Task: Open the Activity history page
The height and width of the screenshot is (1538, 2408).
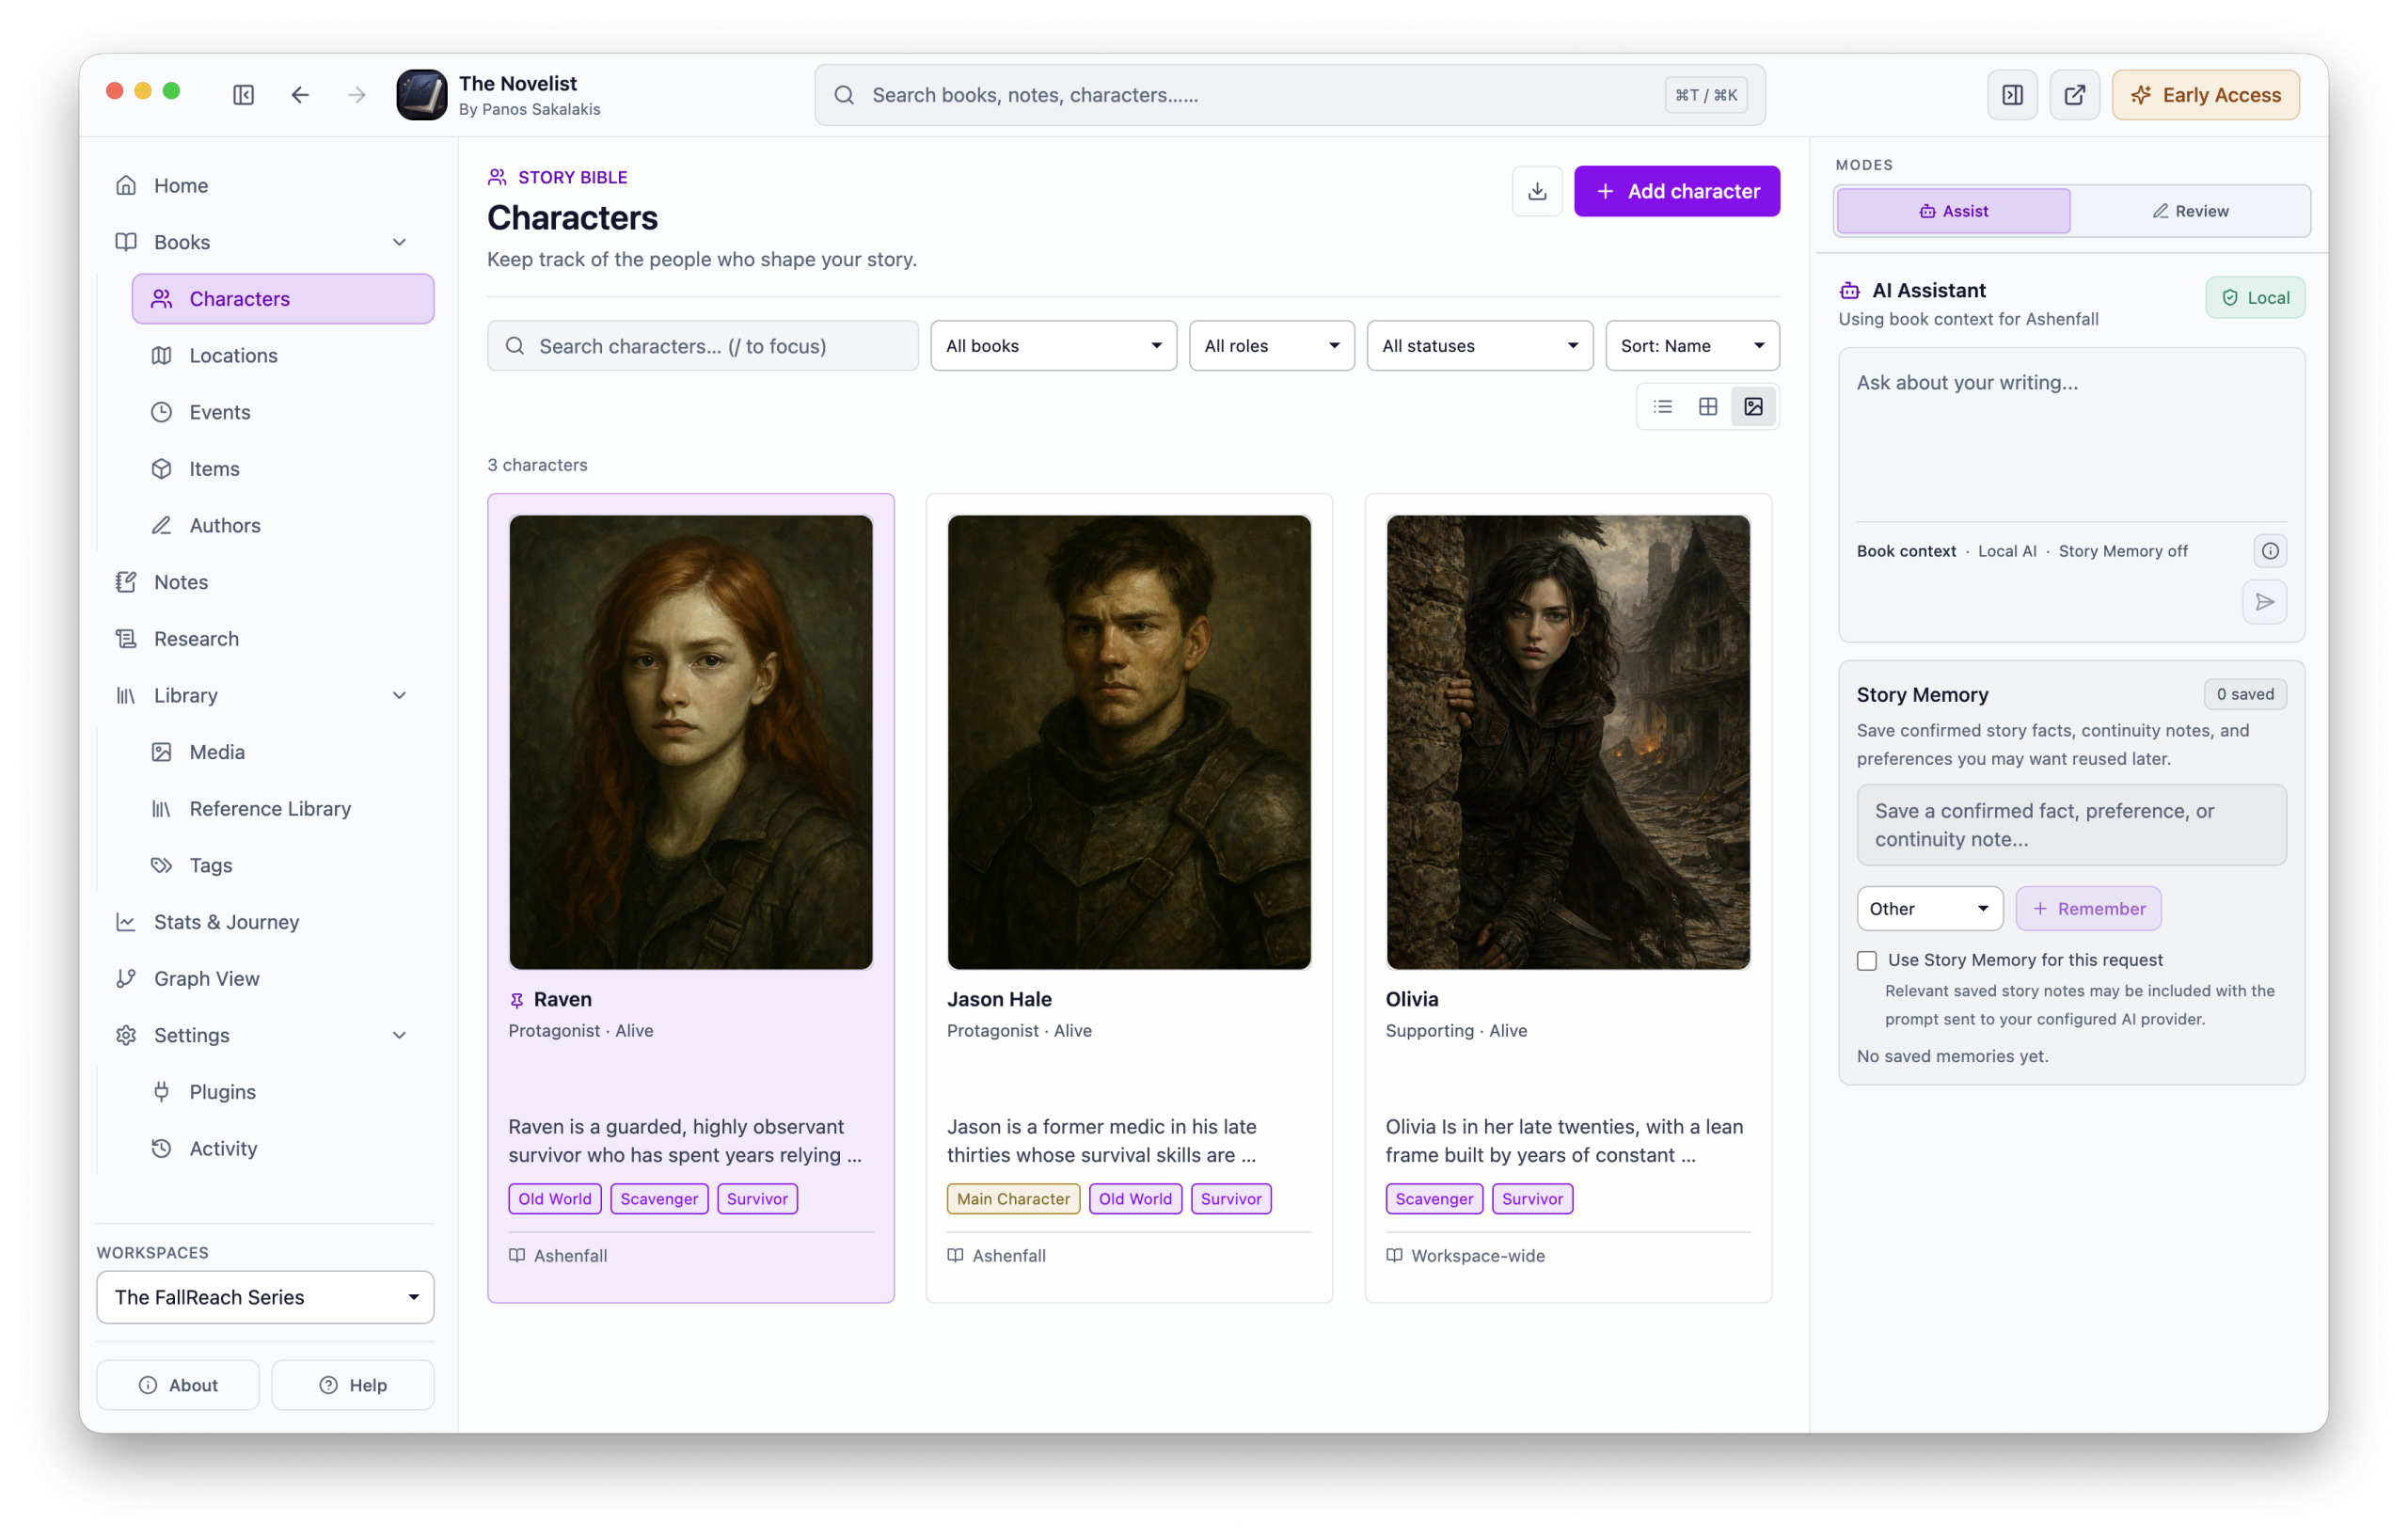Action: (x=283, y=1149)
